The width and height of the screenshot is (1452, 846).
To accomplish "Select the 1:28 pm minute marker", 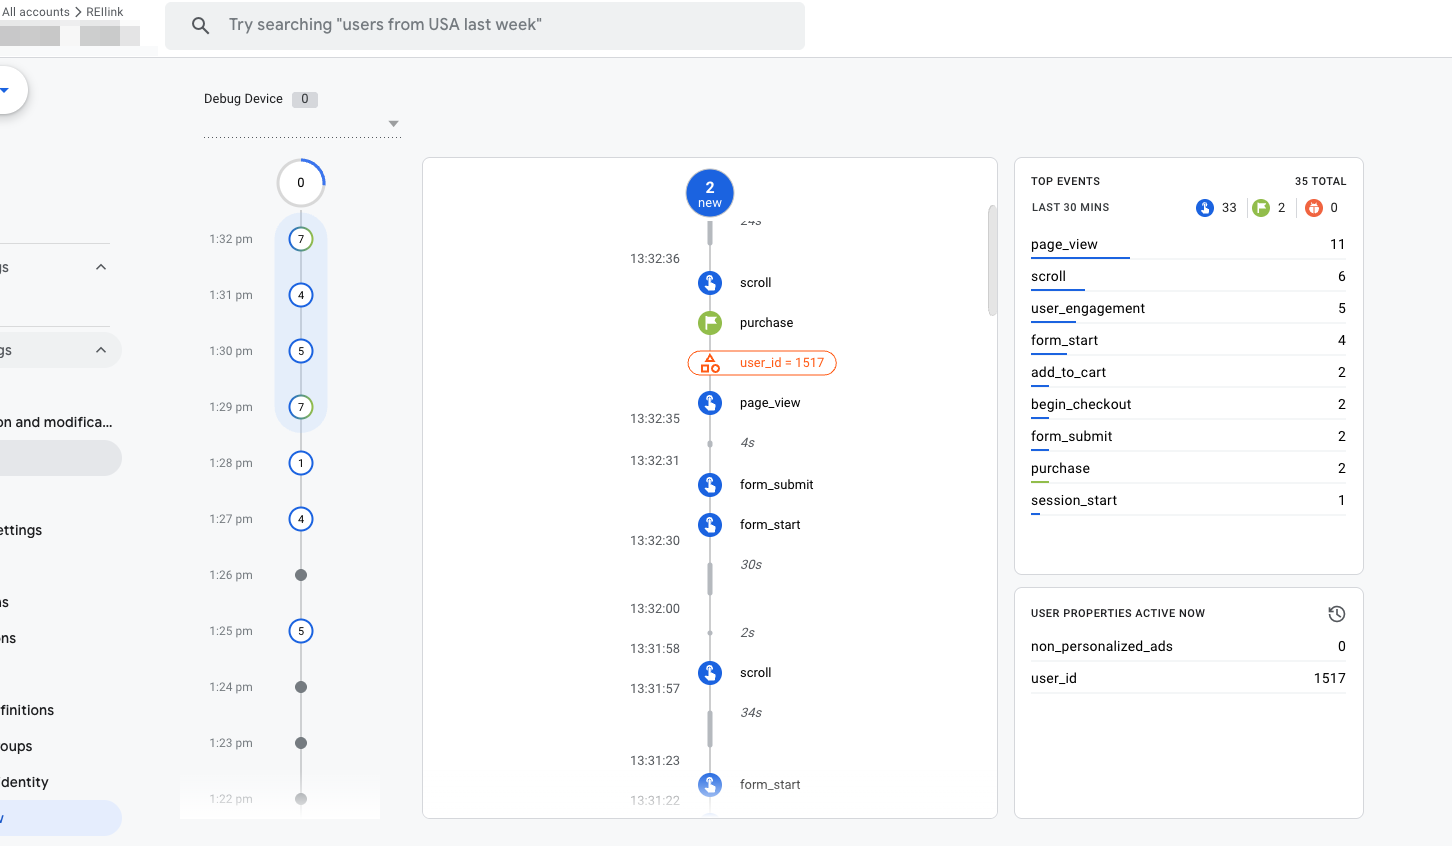I will tap(301, 463).
